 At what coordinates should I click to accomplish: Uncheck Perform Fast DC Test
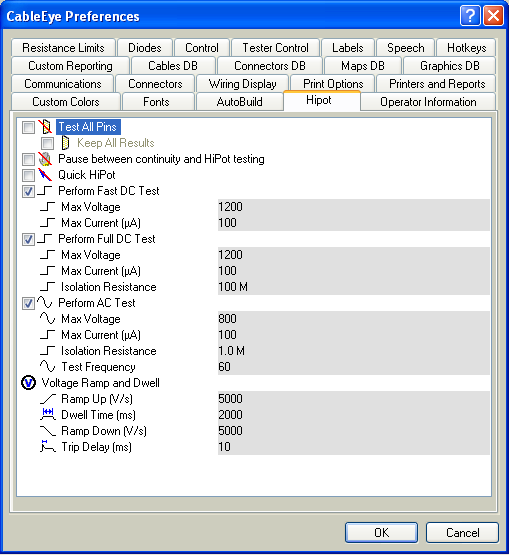click(28, 191)
